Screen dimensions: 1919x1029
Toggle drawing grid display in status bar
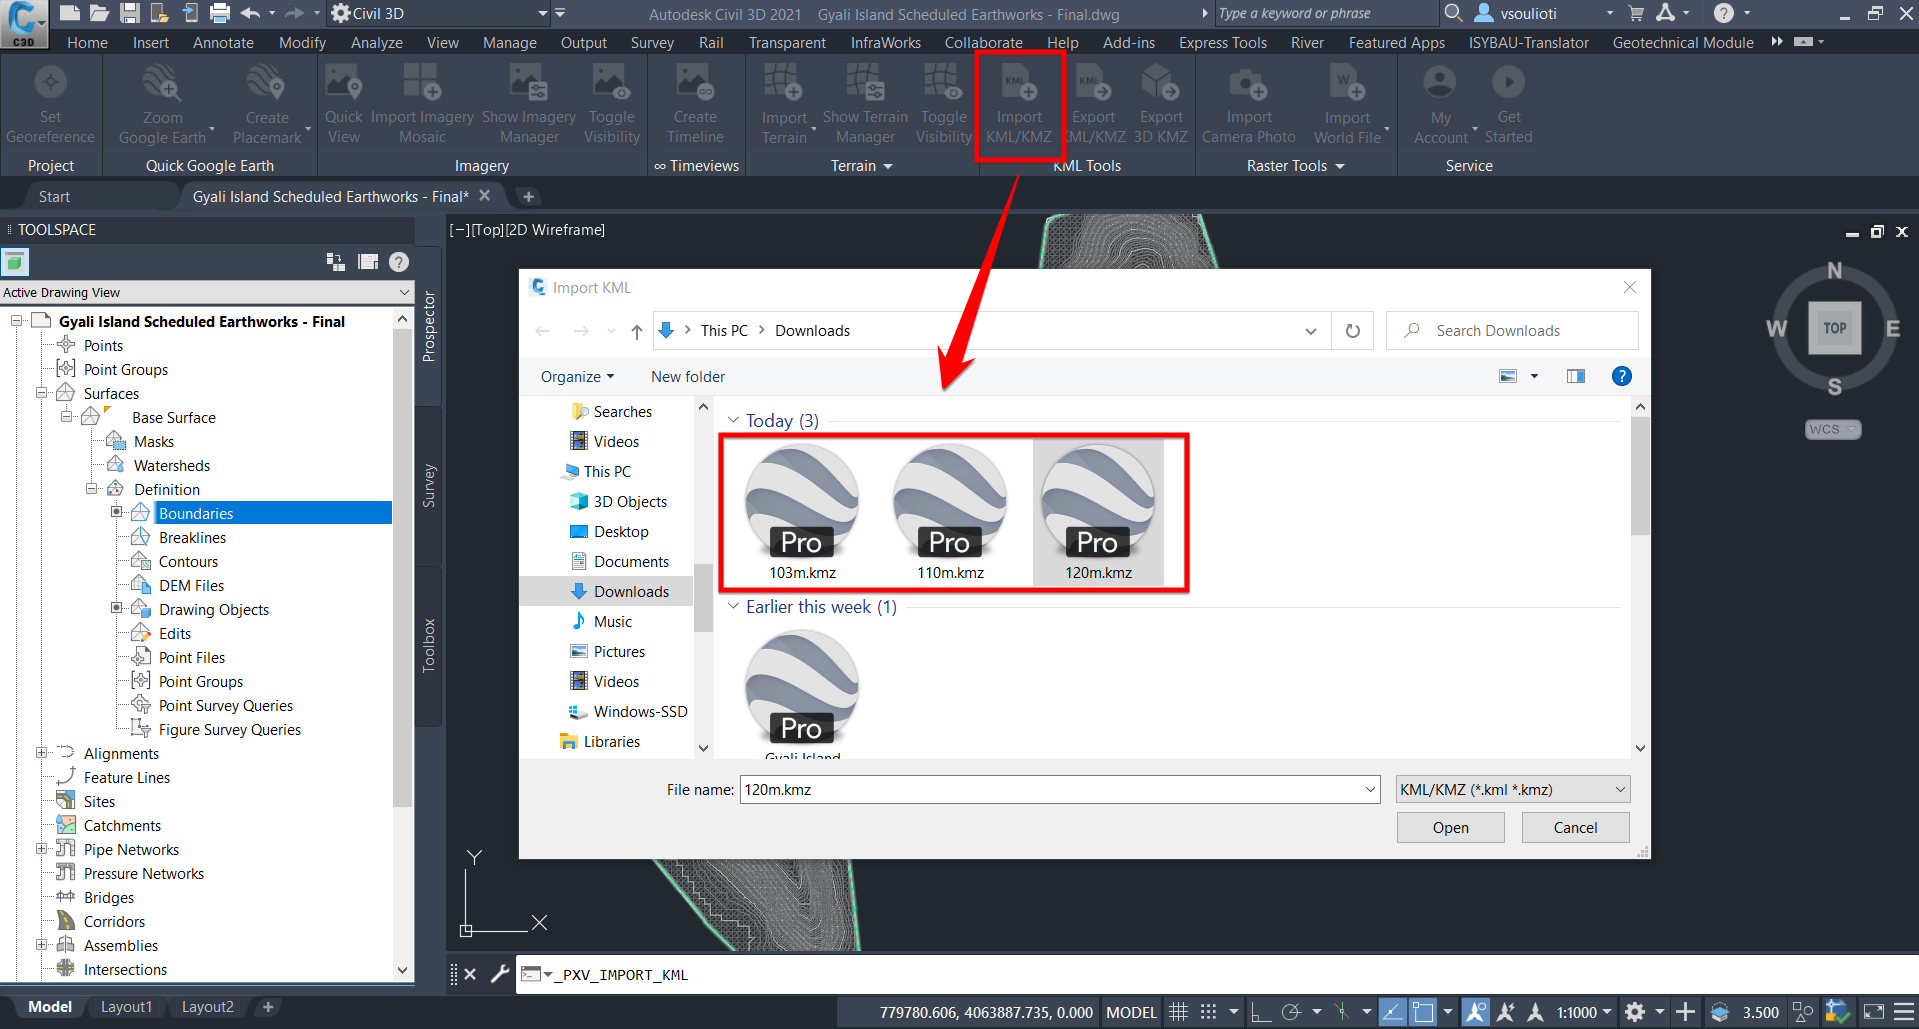tap(1179, 1012)
